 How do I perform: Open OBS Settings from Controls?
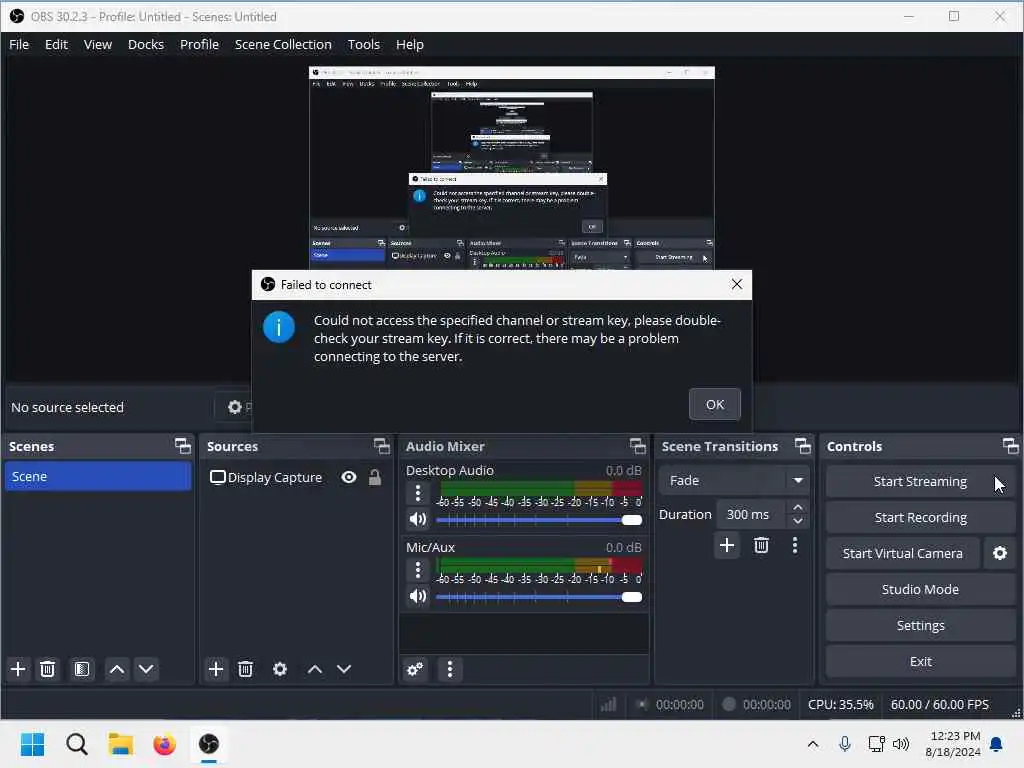[920, 626]
